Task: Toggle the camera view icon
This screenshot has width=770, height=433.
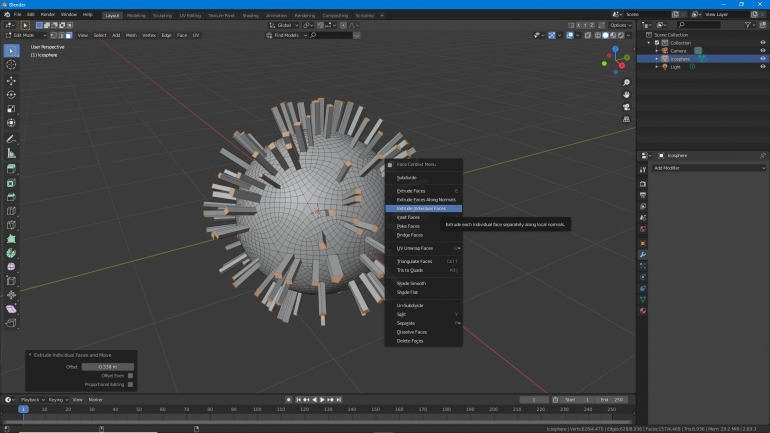Action: tap(626, 107)
